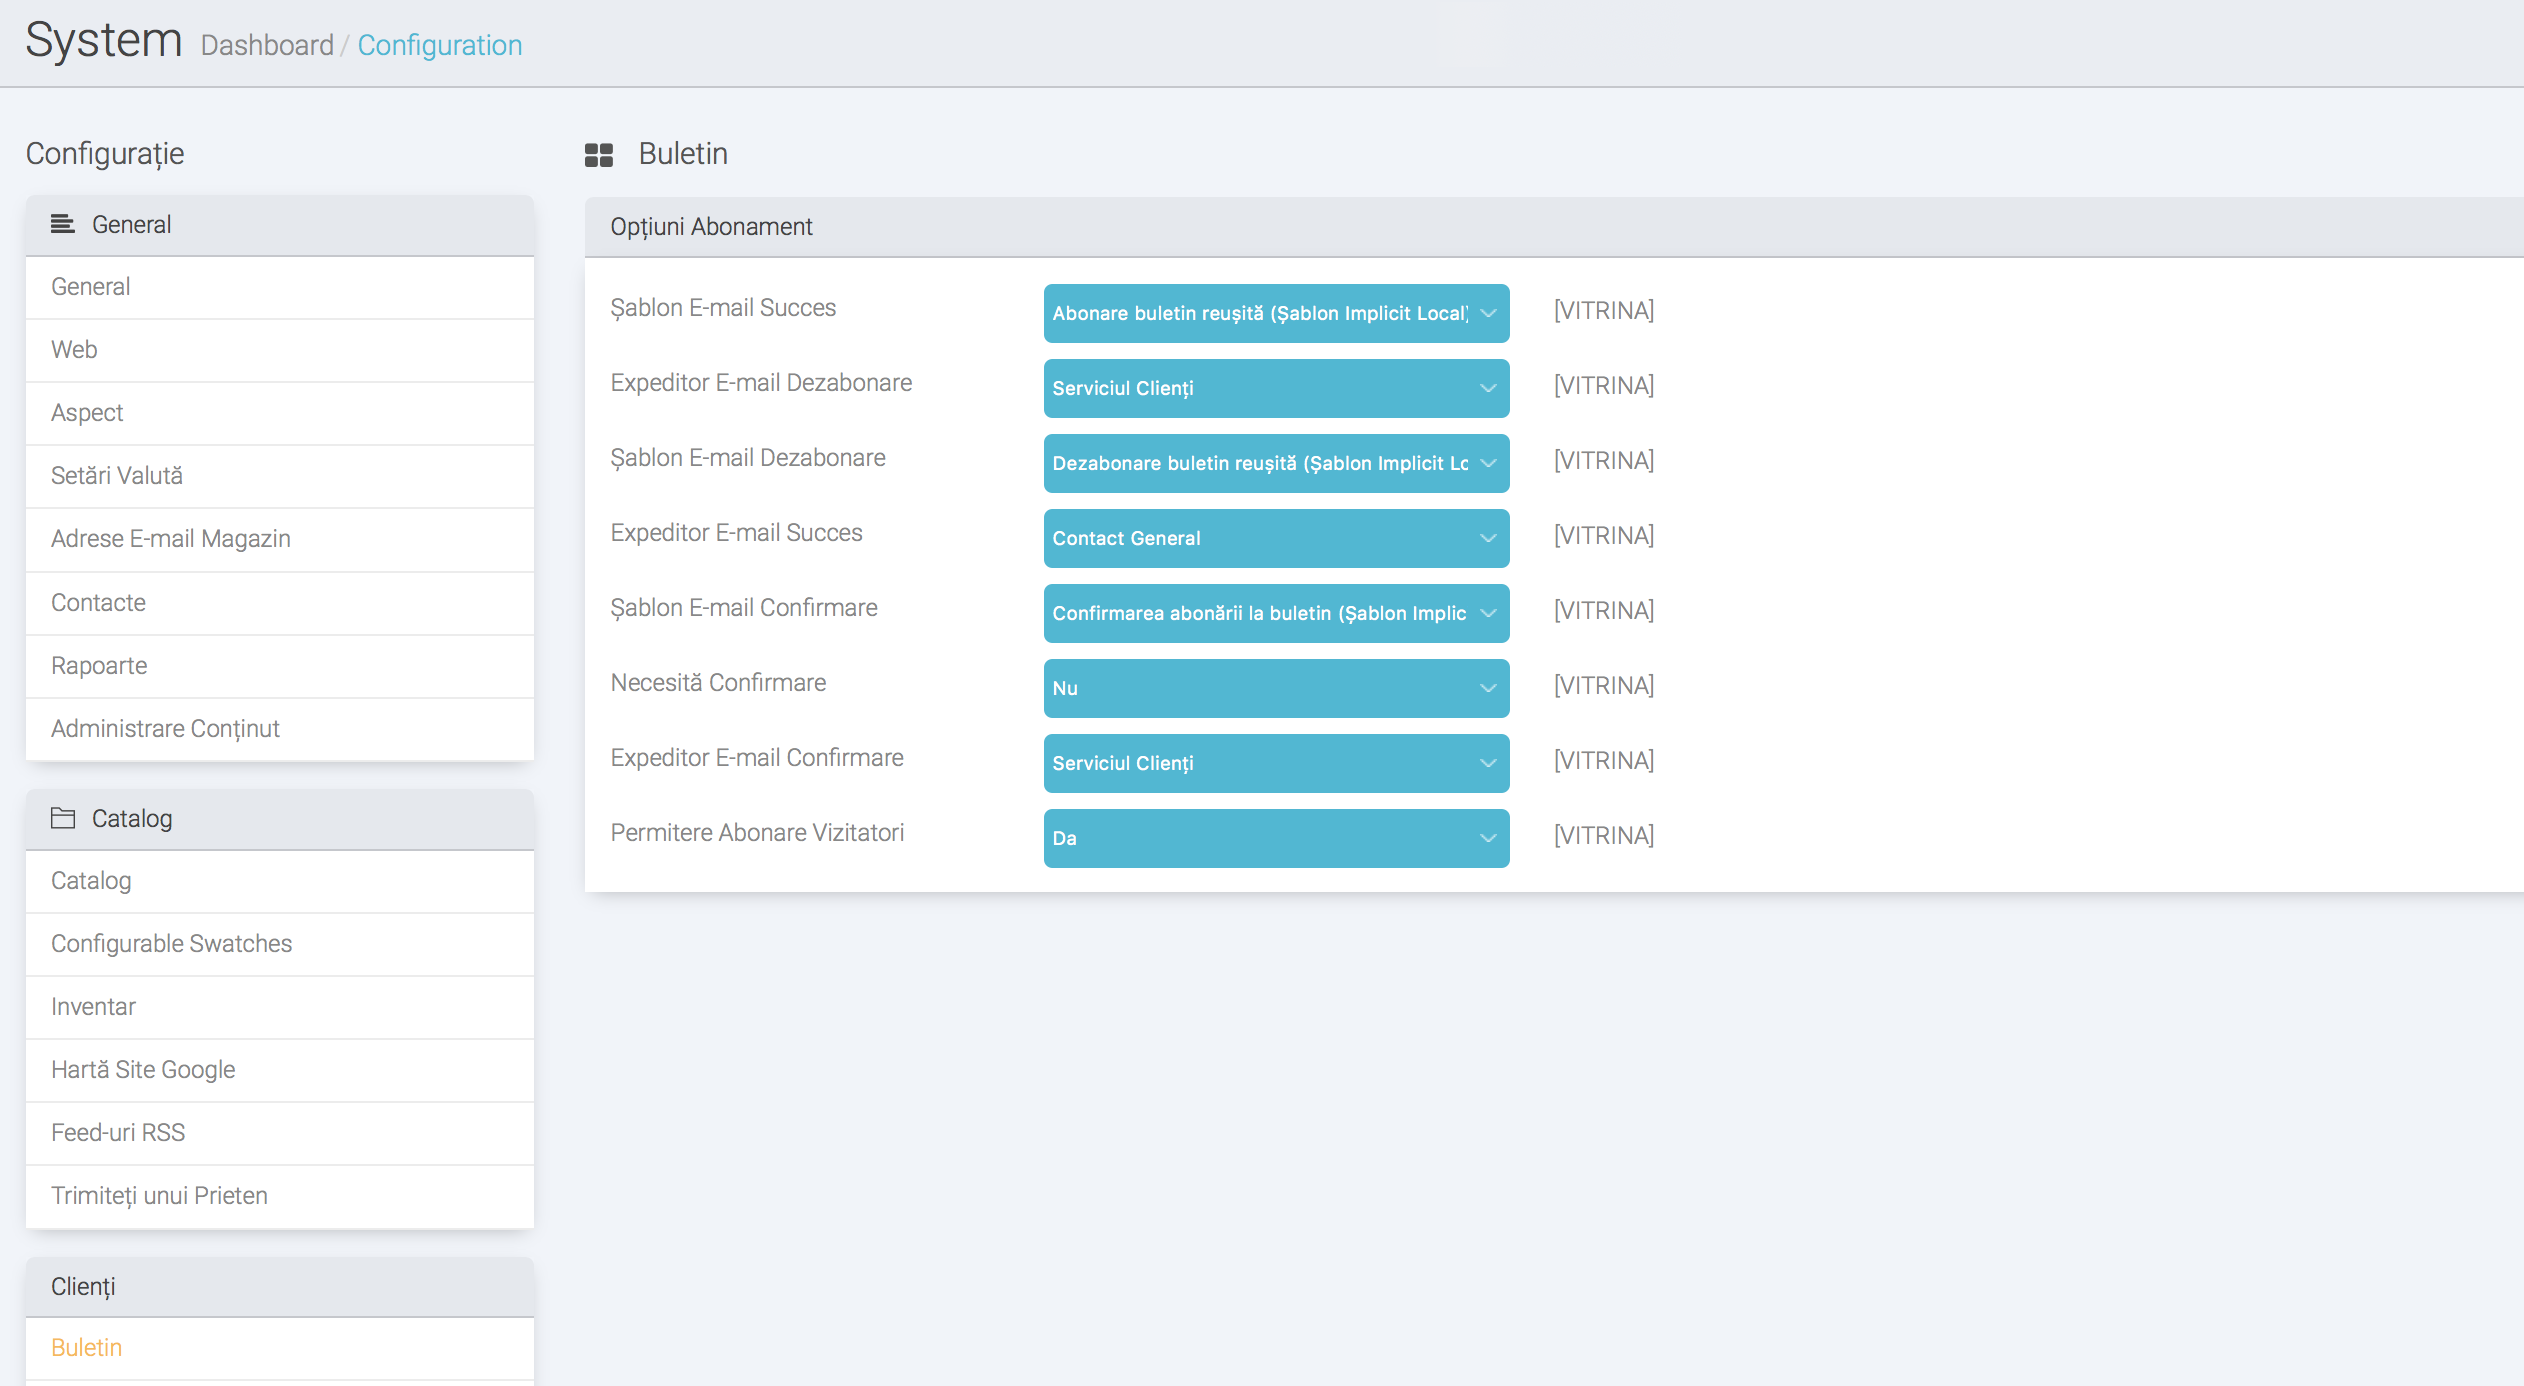Screen dimensions: 2524x1386
Task: Expand the Necesită Confirmare dropdown
Action: [x=1276, y=688]
